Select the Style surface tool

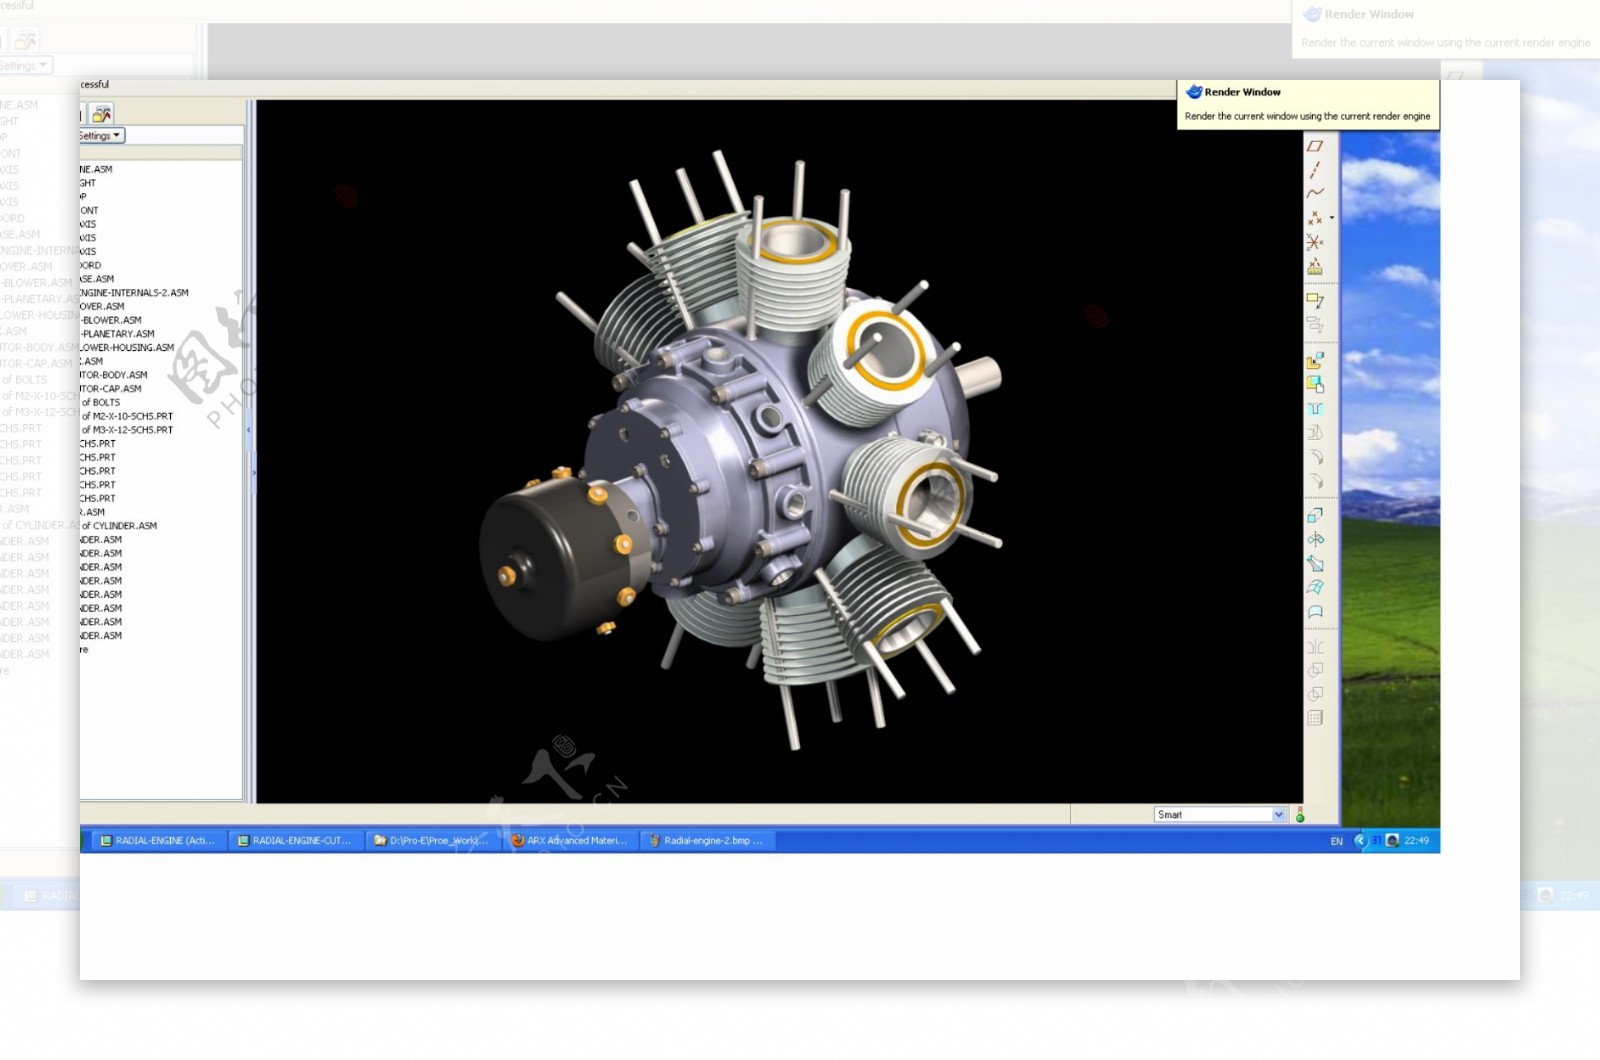(1315, 611)
